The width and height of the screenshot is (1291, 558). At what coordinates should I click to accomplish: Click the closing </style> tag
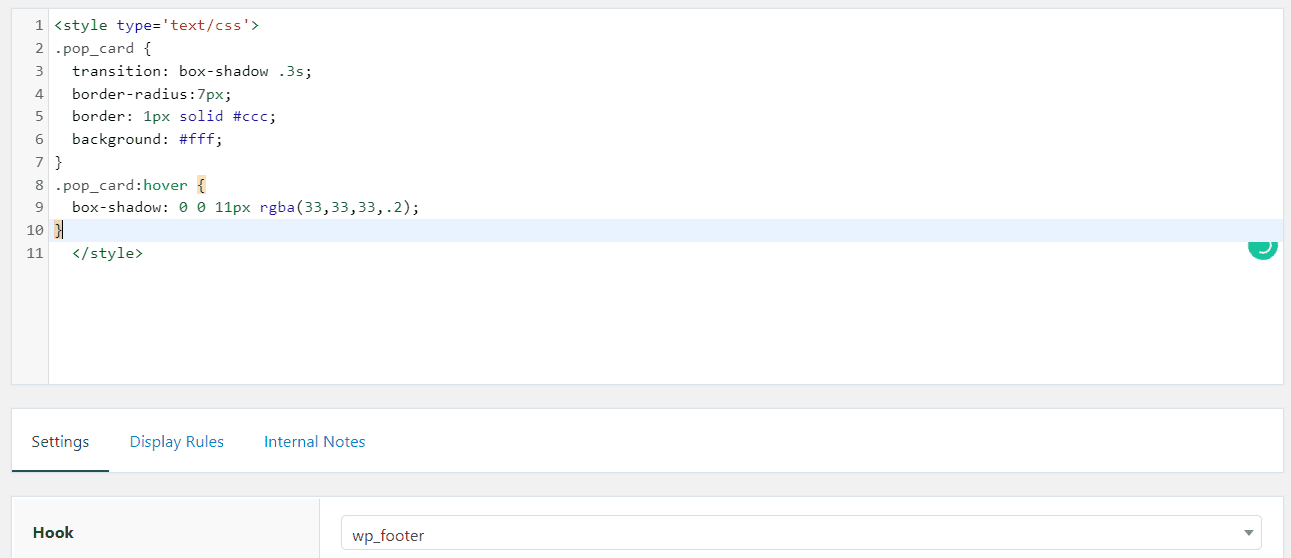pos(108,253)
